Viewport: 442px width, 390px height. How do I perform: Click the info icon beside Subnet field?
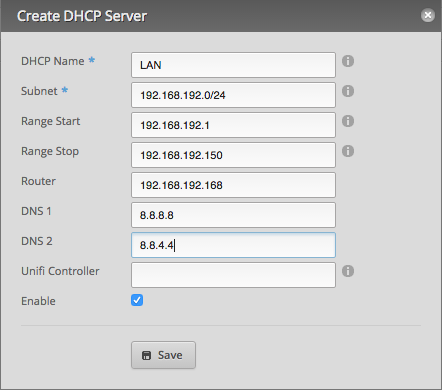(348, 91)
